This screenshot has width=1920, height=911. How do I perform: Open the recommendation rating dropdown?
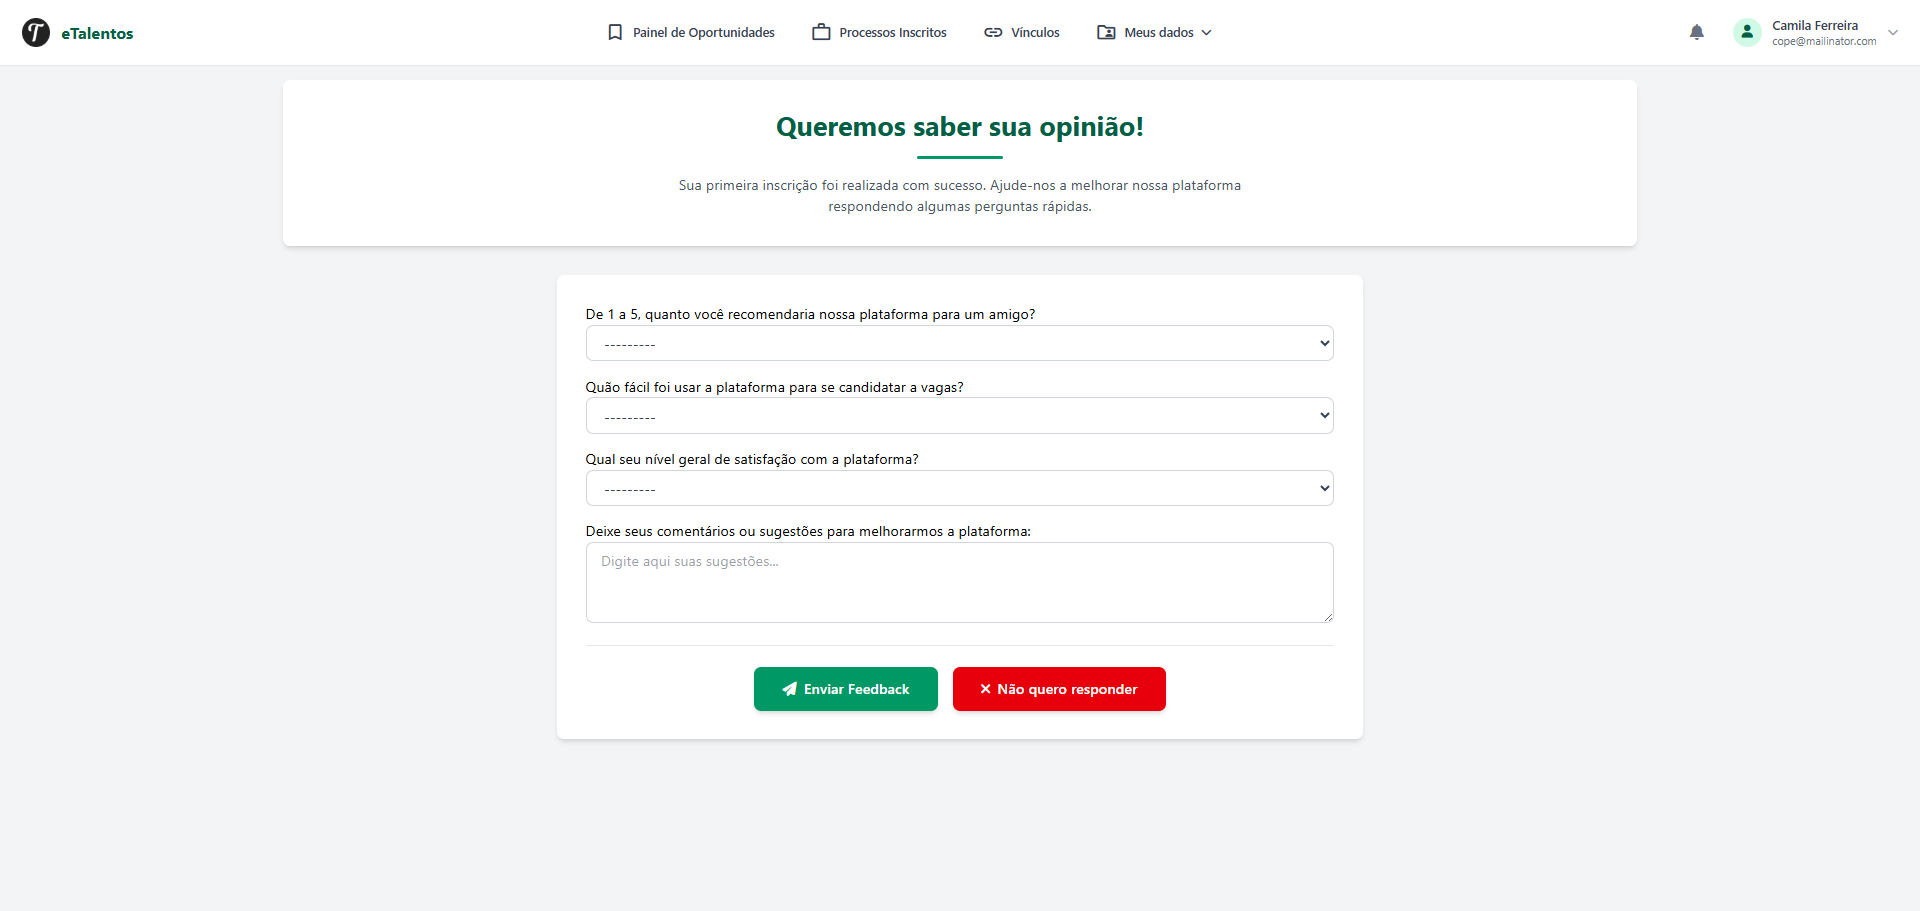[960, 343]
